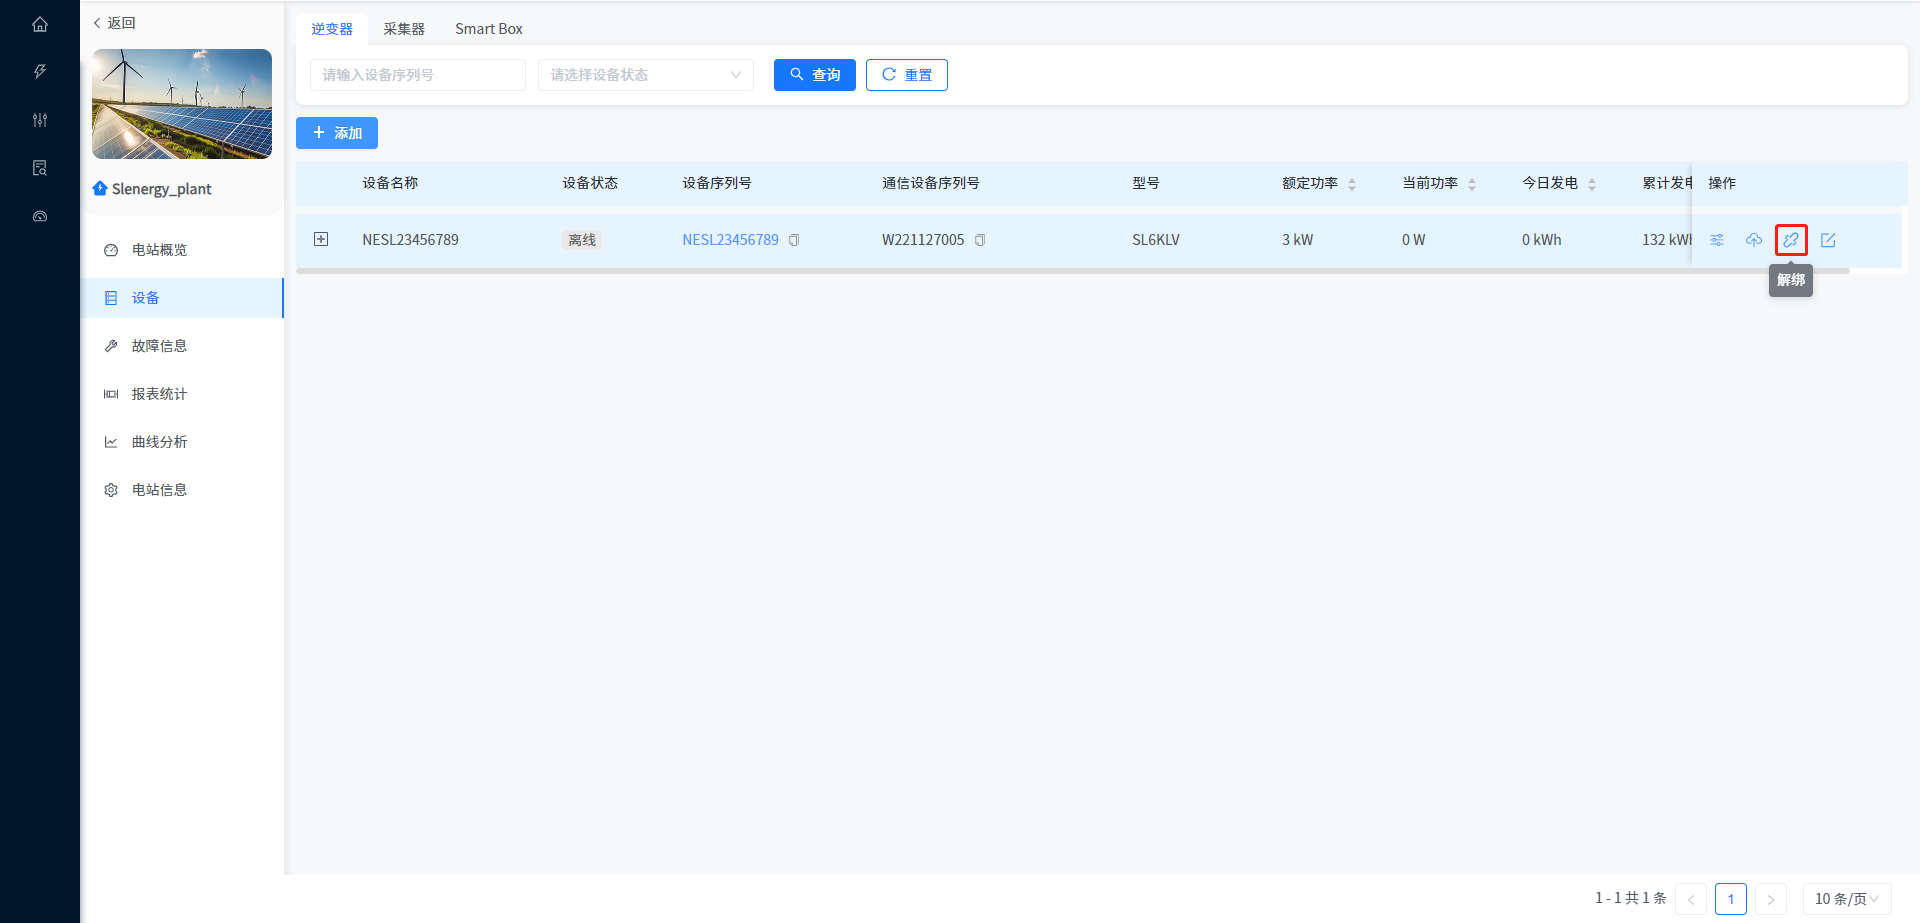Image resolution: width=1920 pixels, height=923 pixels.
Task: Click the unbind (解绑) device icon
Action: click(x=1790, y=240)
